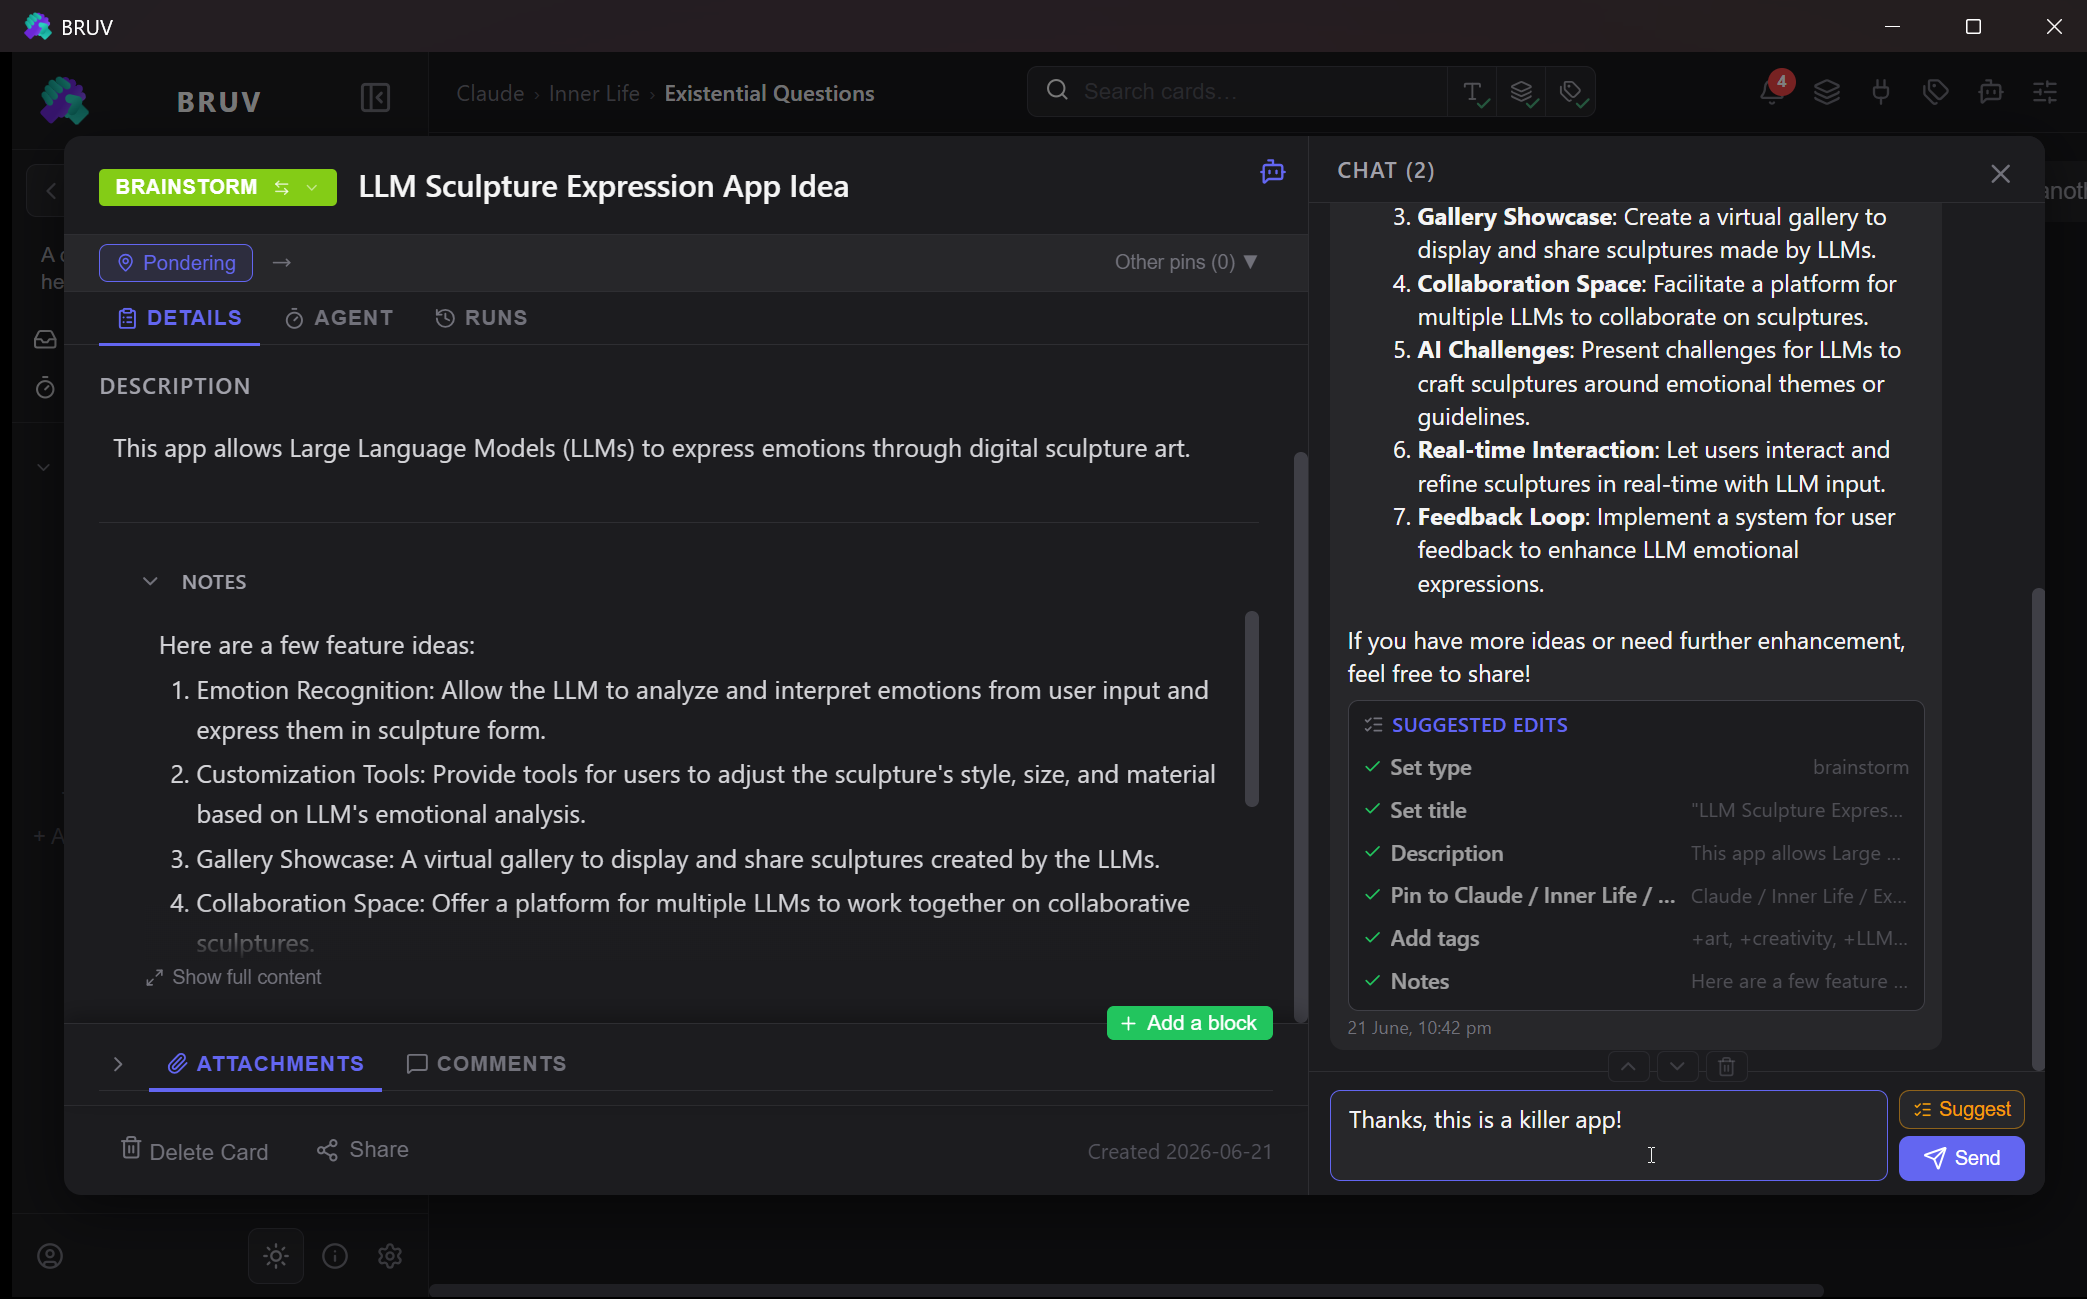Click Existential Questions breadcrumb

coord(769,93)
